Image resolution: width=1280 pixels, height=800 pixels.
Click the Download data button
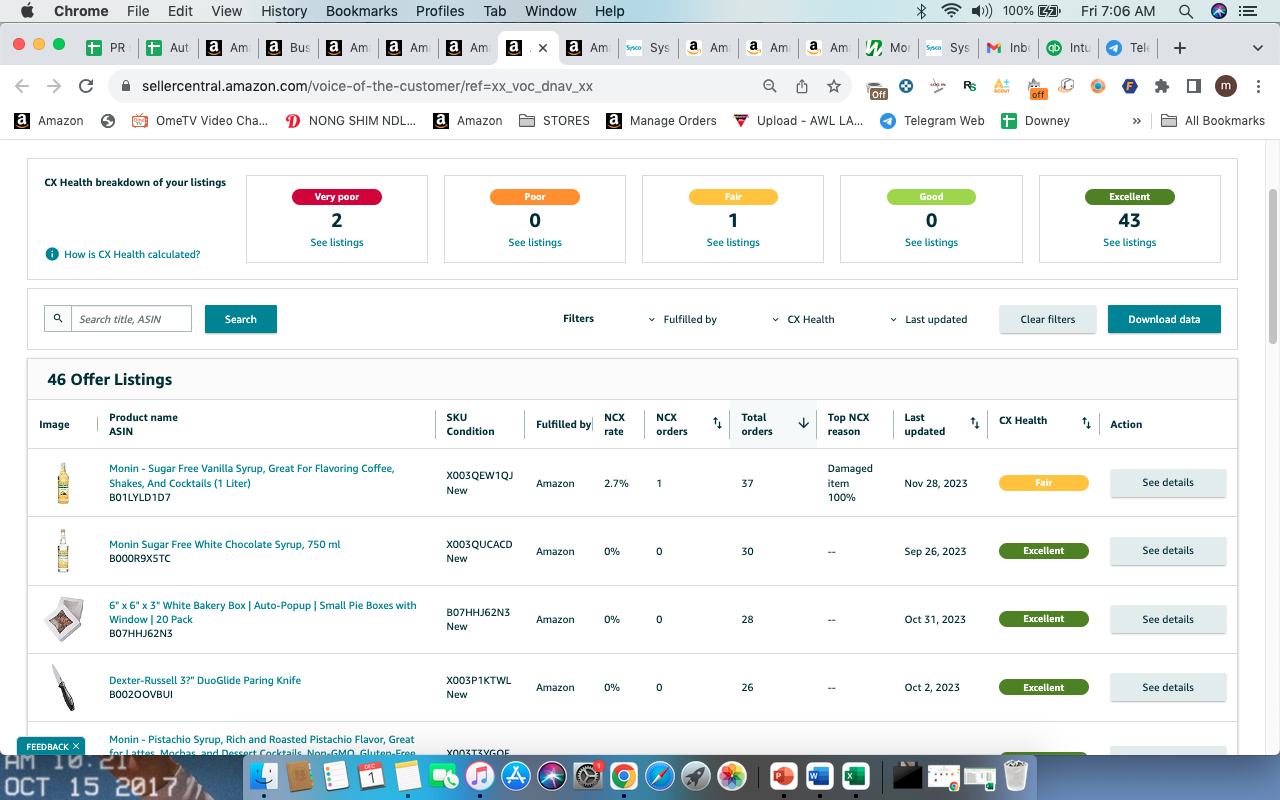[x=1164, y=319]
